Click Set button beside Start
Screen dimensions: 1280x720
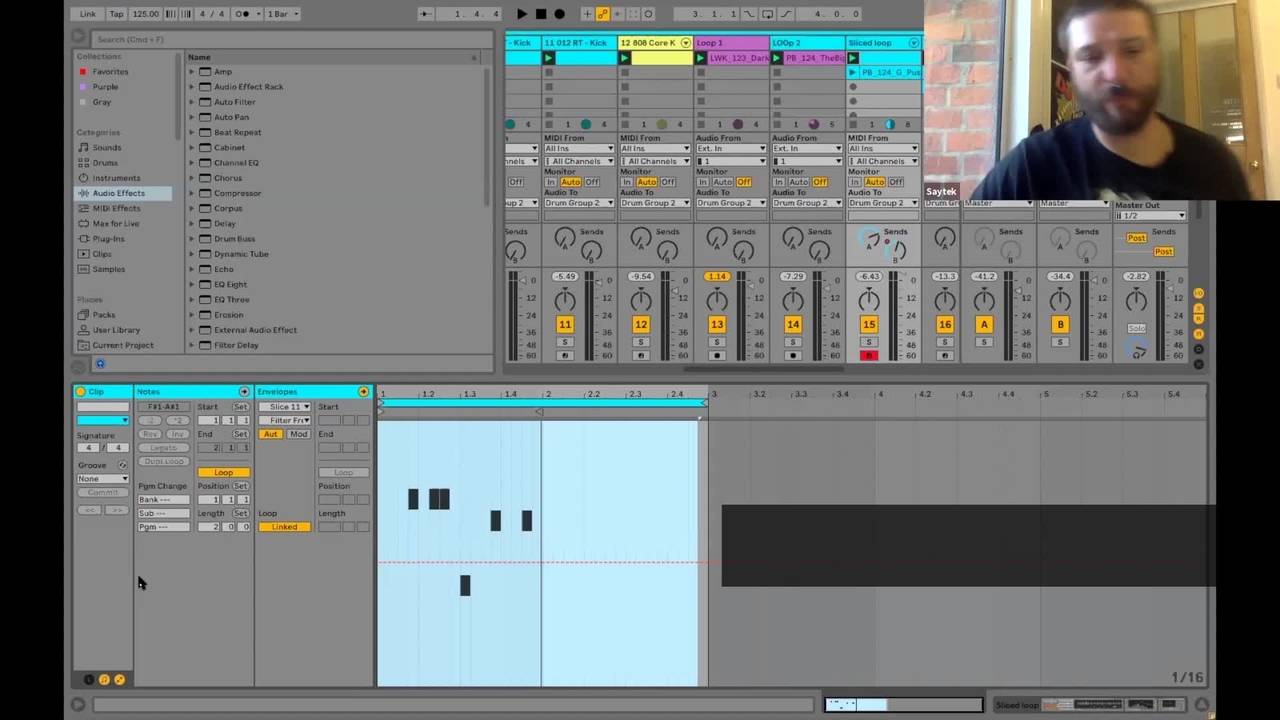(x=240, y=407)
